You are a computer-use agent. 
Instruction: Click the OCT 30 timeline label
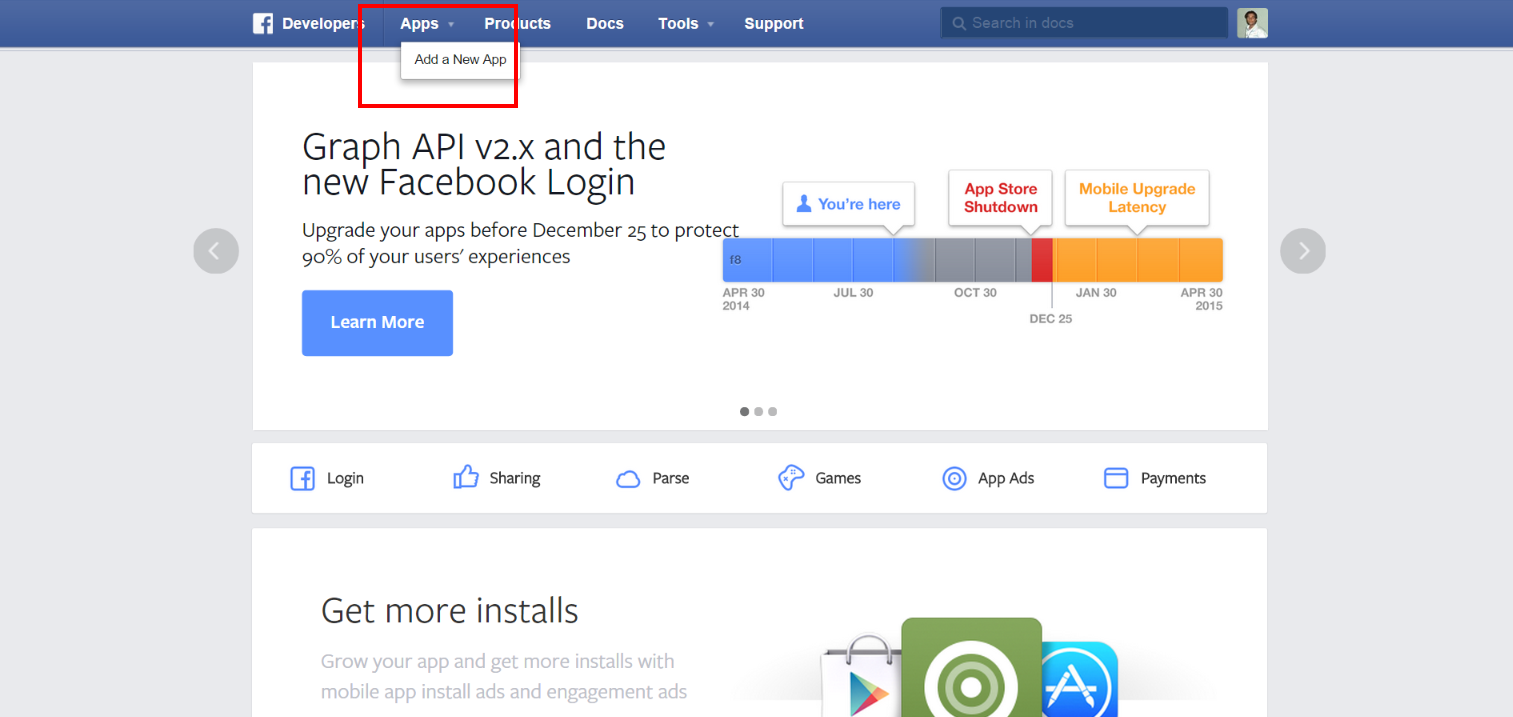[975, 293]
